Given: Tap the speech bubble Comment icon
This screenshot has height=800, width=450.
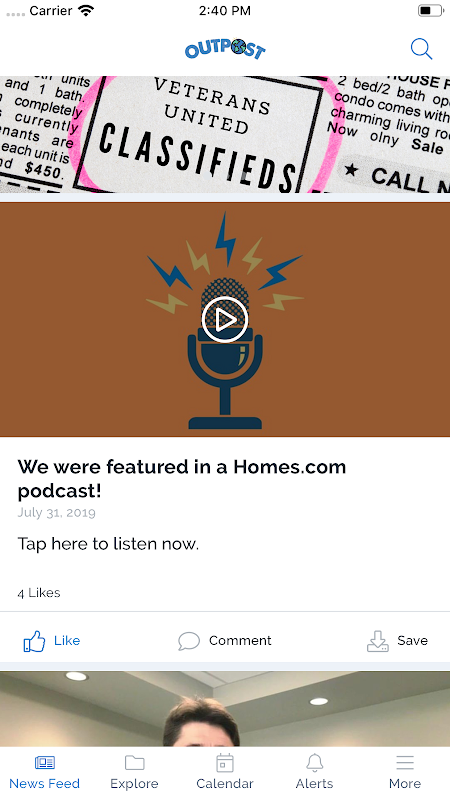Looking at the screenshot, I should tap(189, 641).
